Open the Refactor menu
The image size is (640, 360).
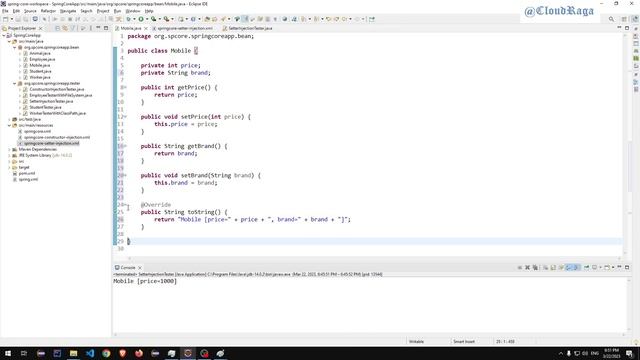coord(48,11)
